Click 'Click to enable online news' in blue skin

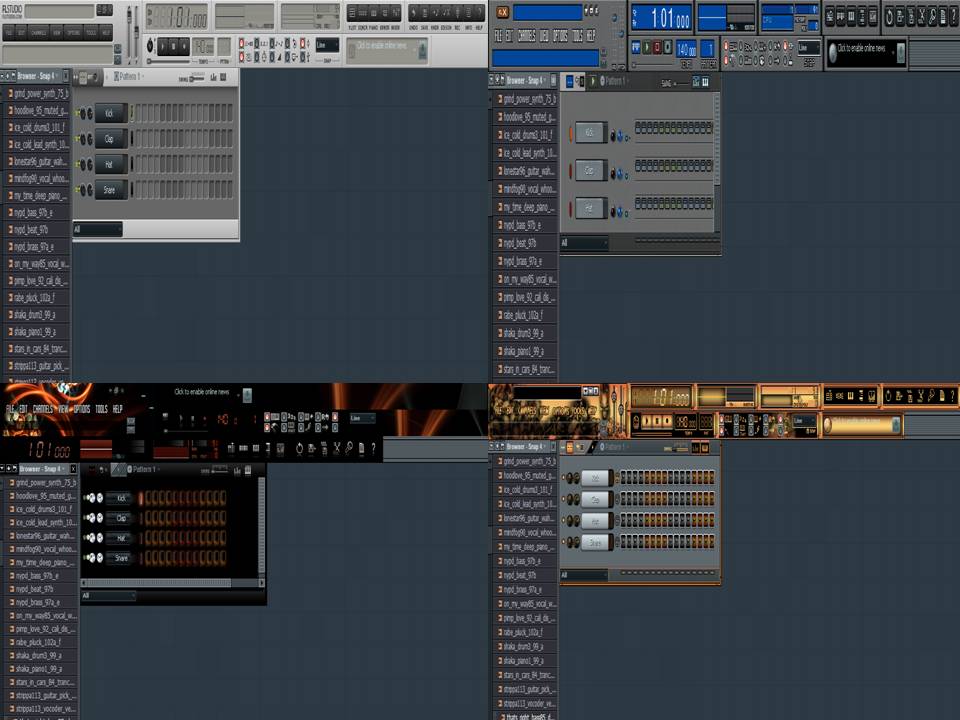(861, 48)
